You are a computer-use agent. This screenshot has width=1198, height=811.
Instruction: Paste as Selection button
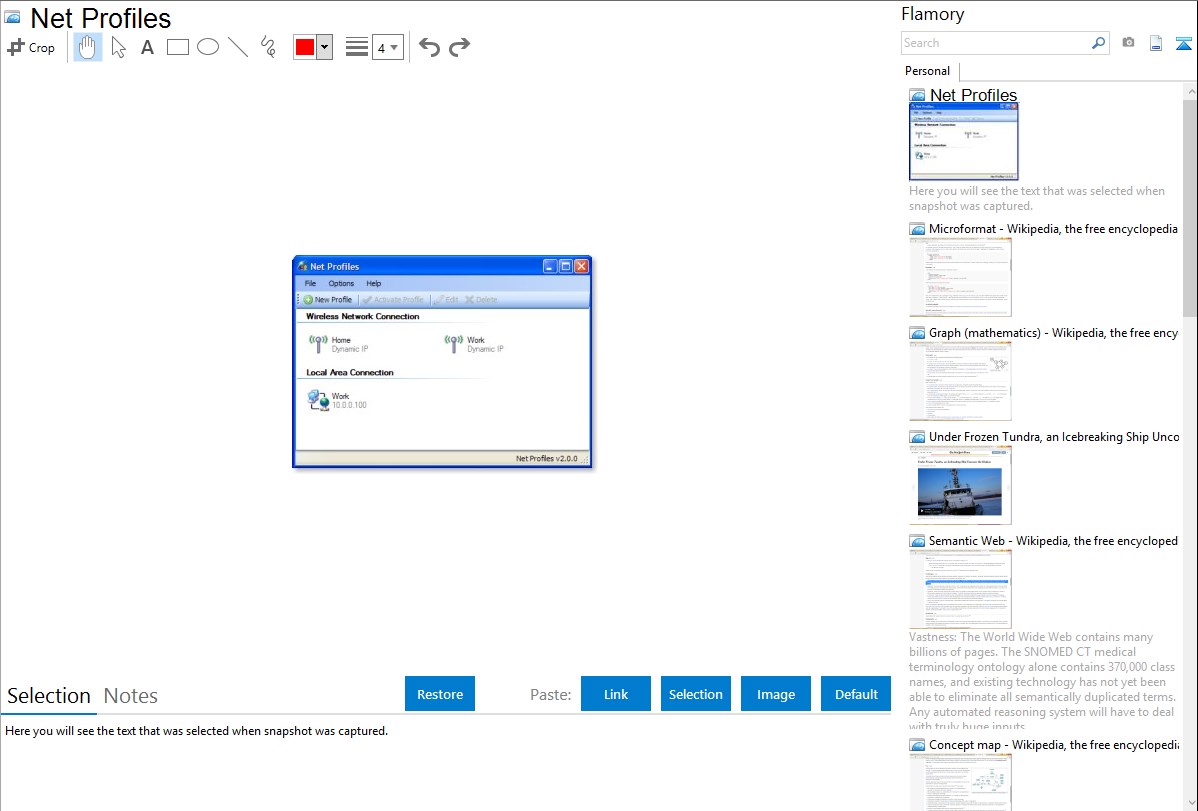695,694
